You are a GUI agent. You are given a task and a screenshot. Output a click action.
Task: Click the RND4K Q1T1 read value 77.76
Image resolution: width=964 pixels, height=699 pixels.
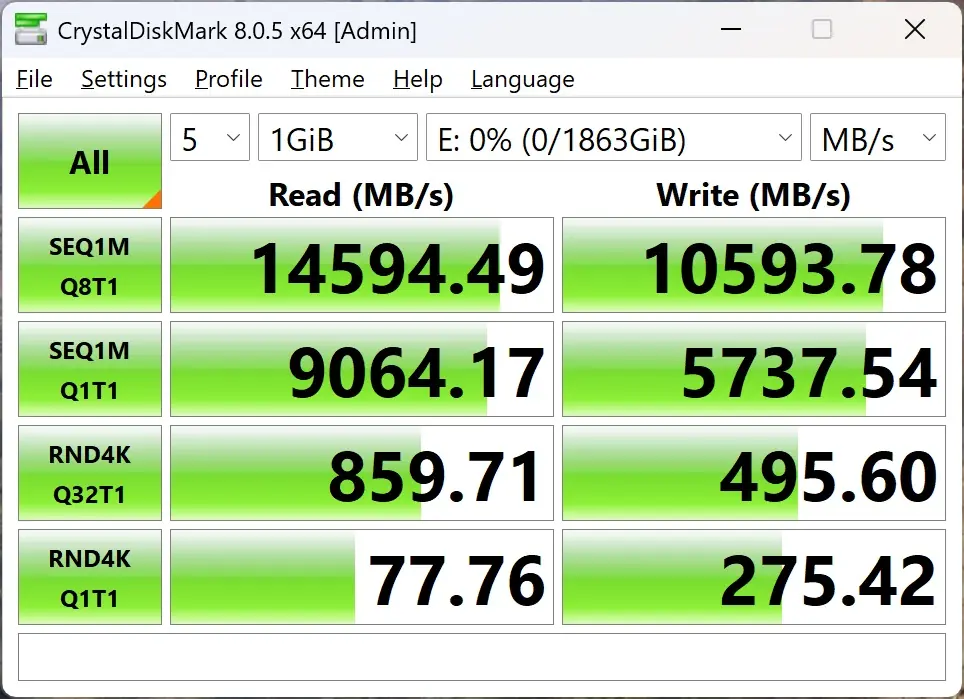(x=362, y=577)
